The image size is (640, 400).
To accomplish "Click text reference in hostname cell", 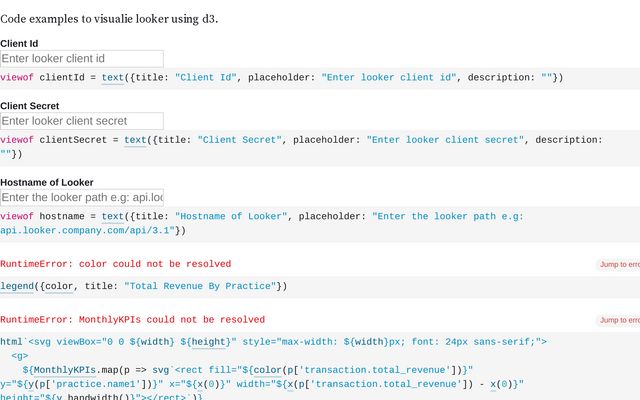I will tap(112, 216).
